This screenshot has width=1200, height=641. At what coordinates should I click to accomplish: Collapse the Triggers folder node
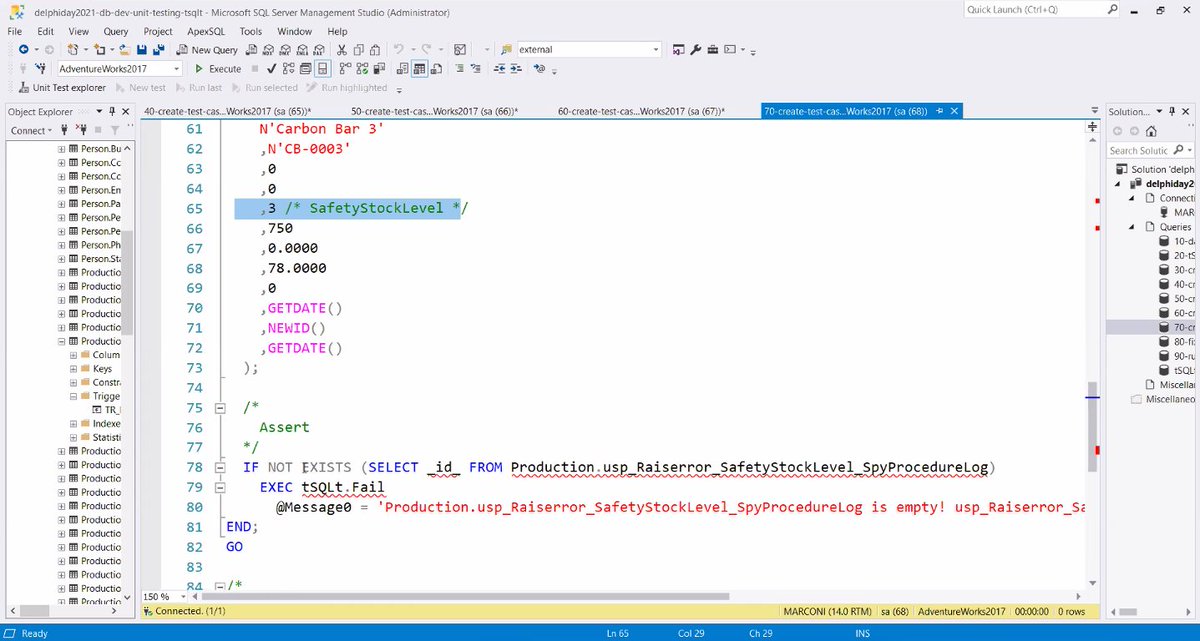[x=73, y=396]
